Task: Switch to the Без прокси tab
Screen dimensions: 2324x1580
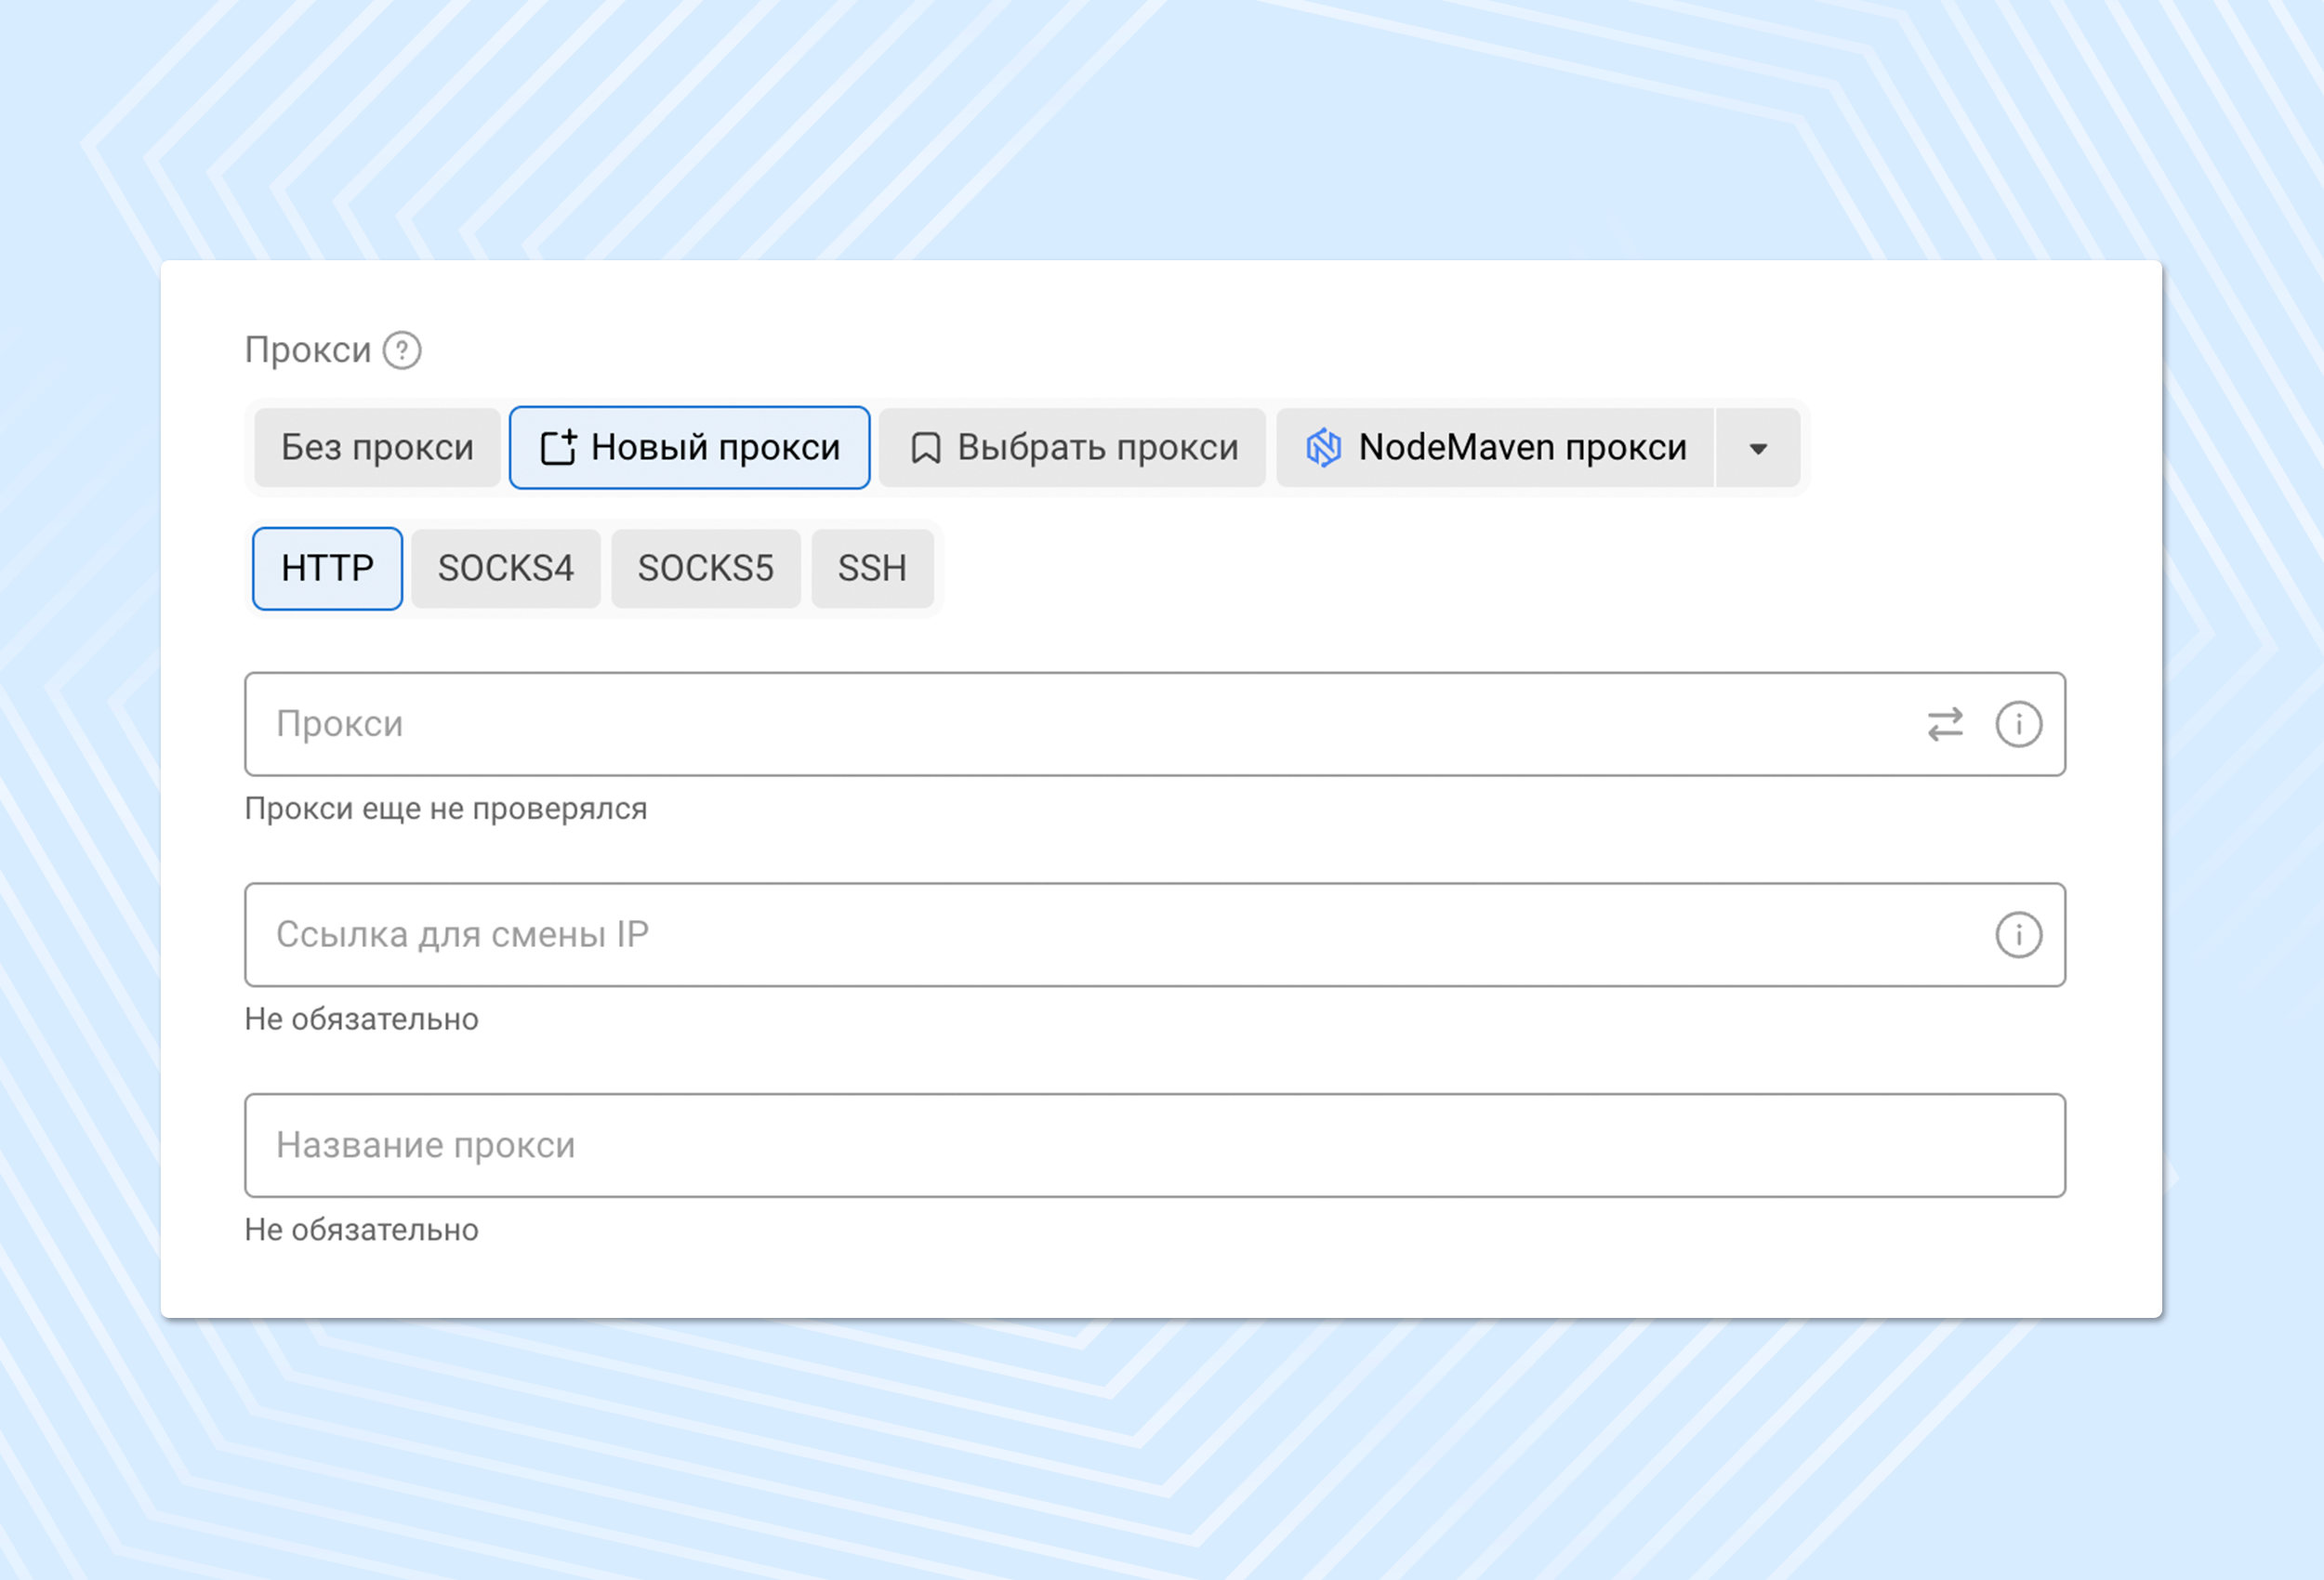Action: click(x=377, y=448)
